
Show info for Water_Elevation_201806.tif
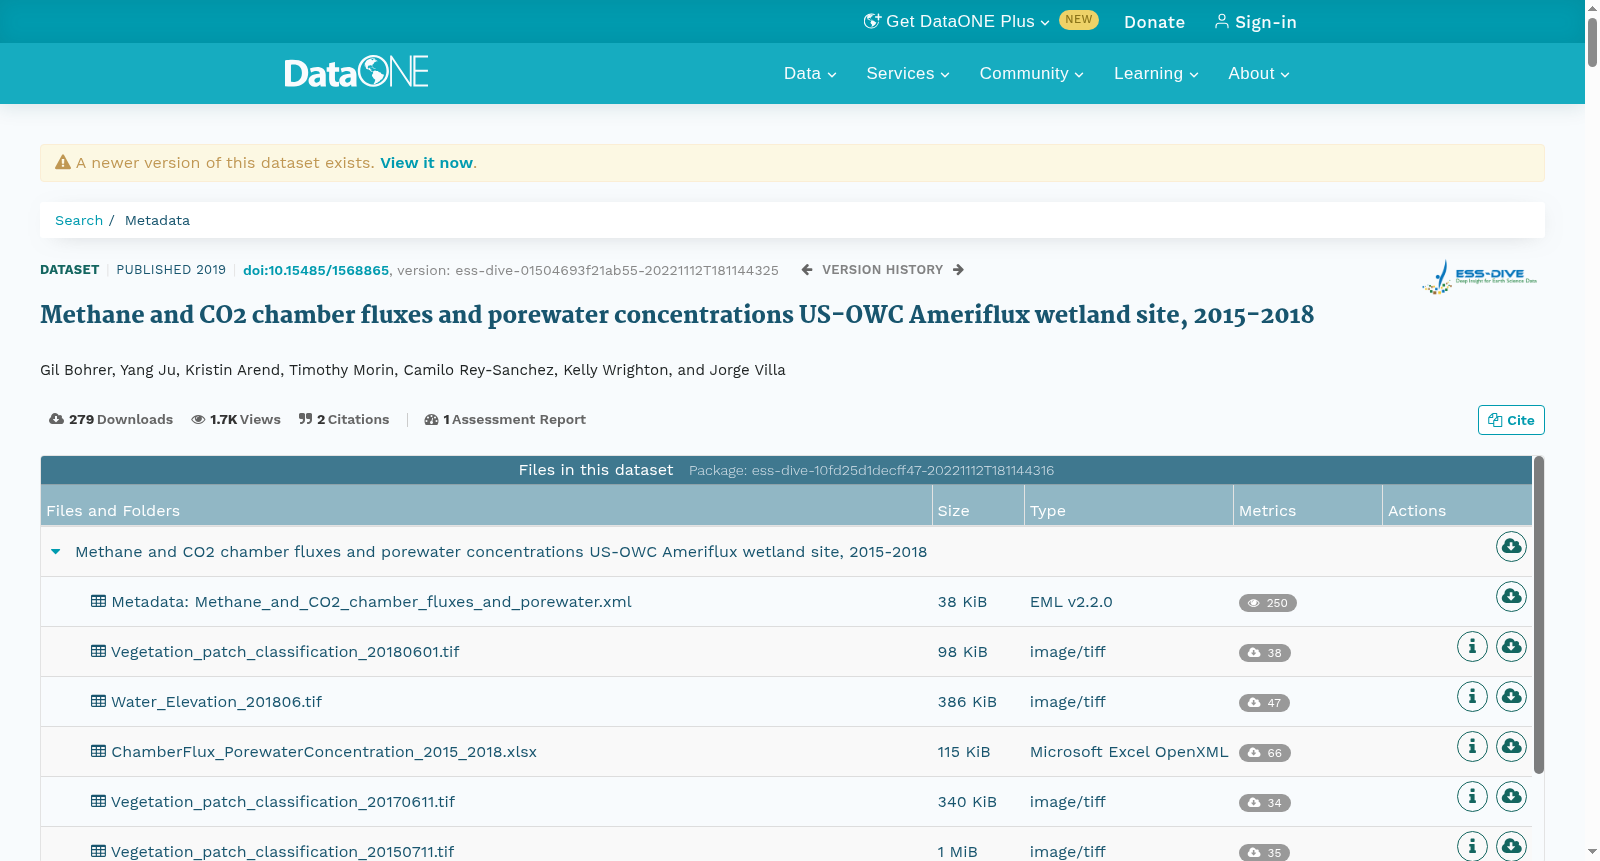1472,696
